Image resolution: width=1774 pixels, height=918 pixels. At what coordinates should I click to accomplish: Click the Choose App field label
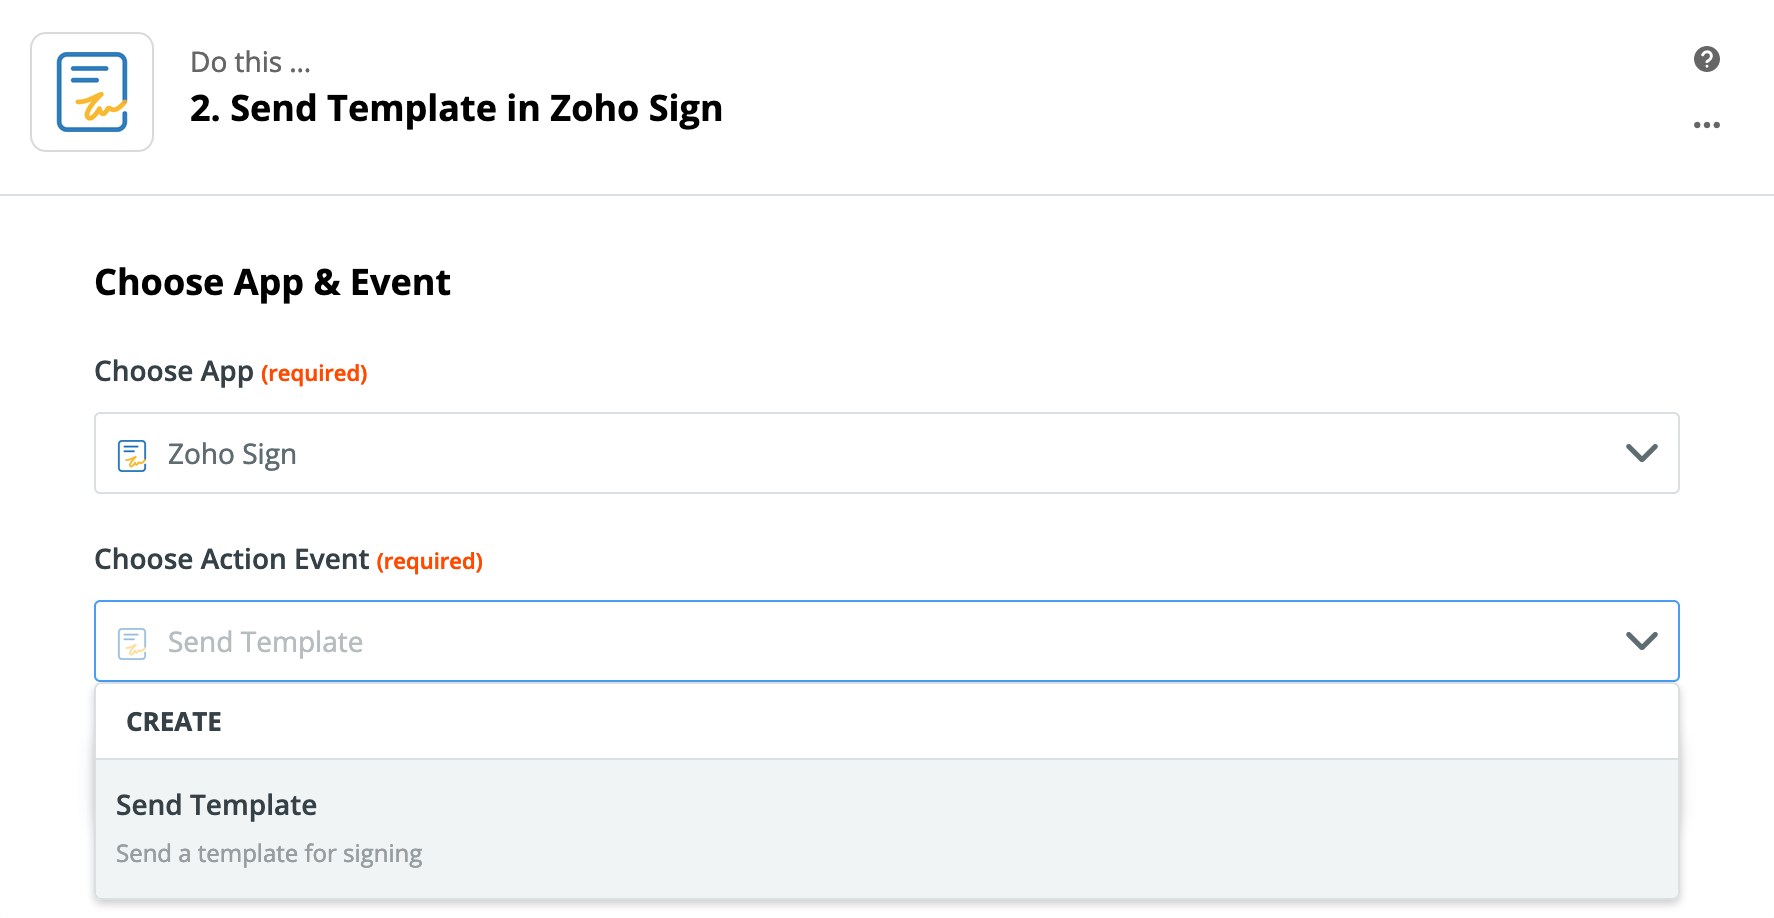point(174,371)
